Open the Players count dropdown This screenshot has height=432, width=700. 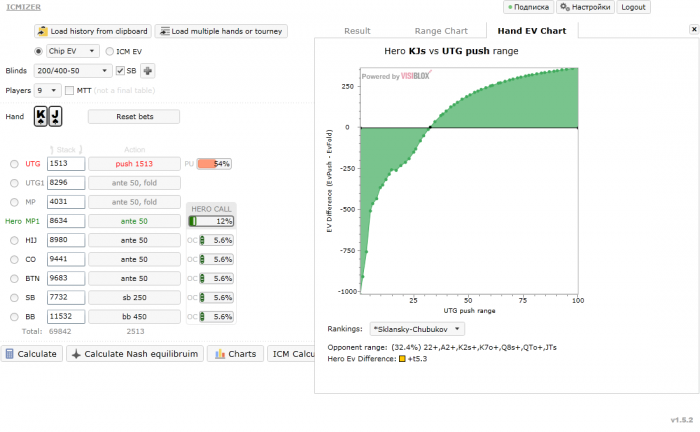[47, 91]
